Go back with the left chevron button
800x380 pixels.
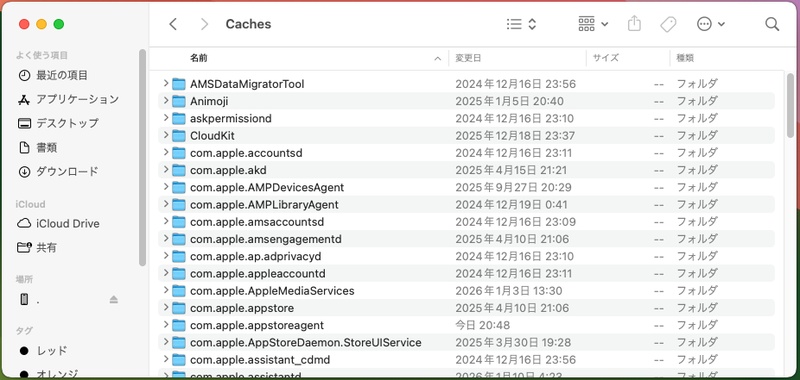pyautogui.click(x=173, y=24)
